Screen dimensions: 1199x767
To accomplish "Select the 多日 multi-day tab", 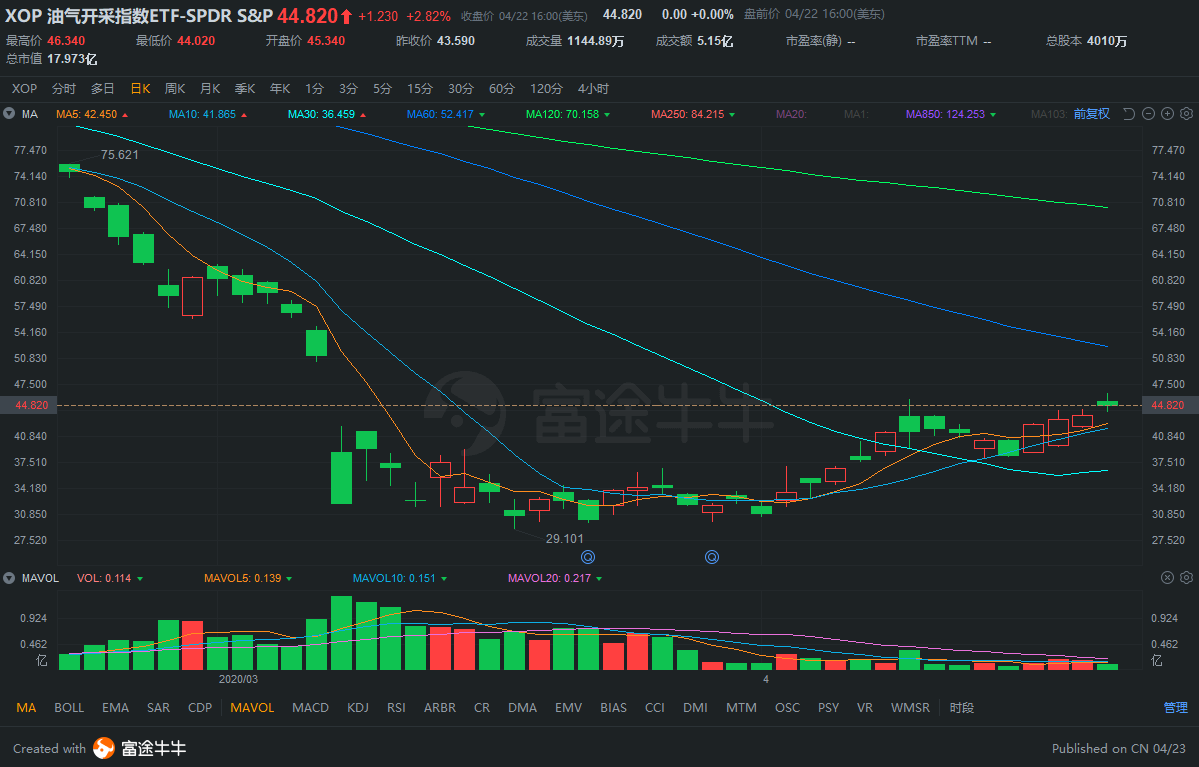I will (x=102, y=89).
